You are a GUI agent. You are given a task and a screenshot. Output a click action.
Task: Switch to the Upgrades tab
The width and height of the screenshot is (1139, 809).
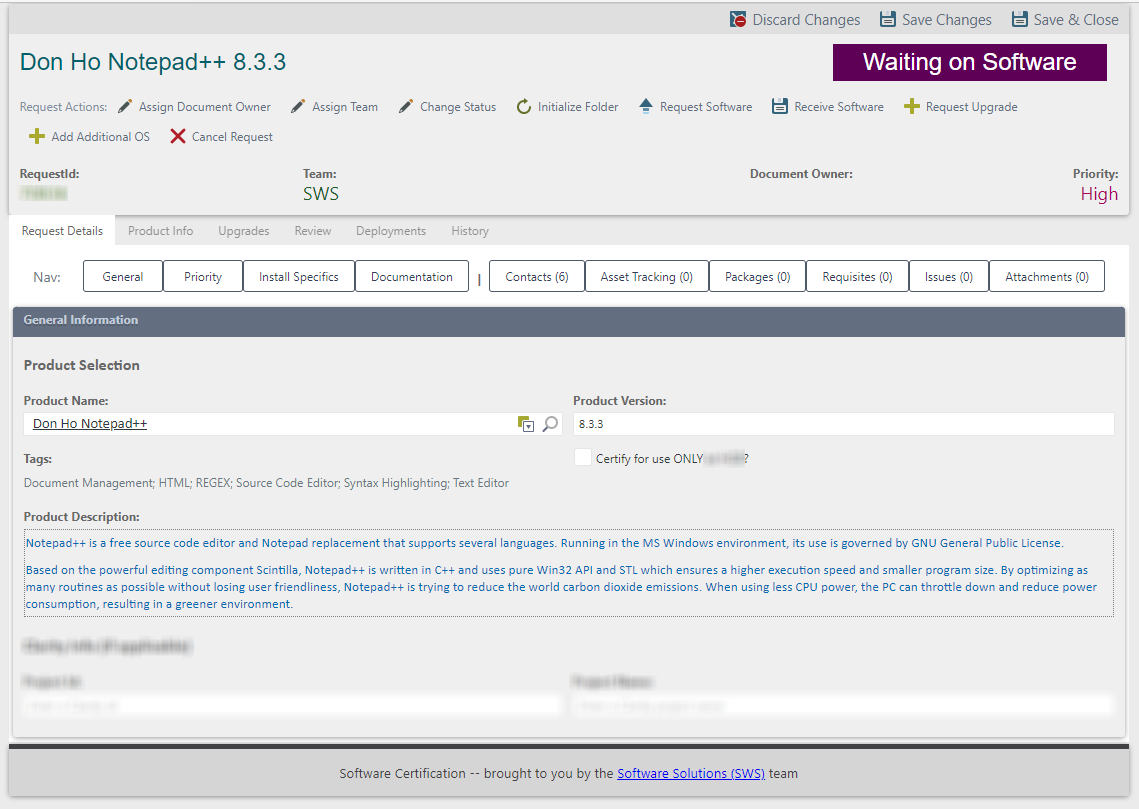pos(244,231)
